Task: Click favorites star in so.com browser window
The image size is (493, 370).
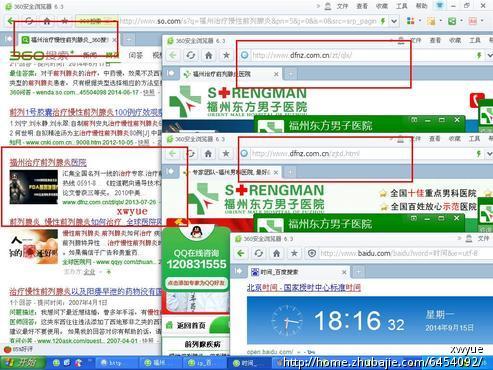Action: point(65,21)
